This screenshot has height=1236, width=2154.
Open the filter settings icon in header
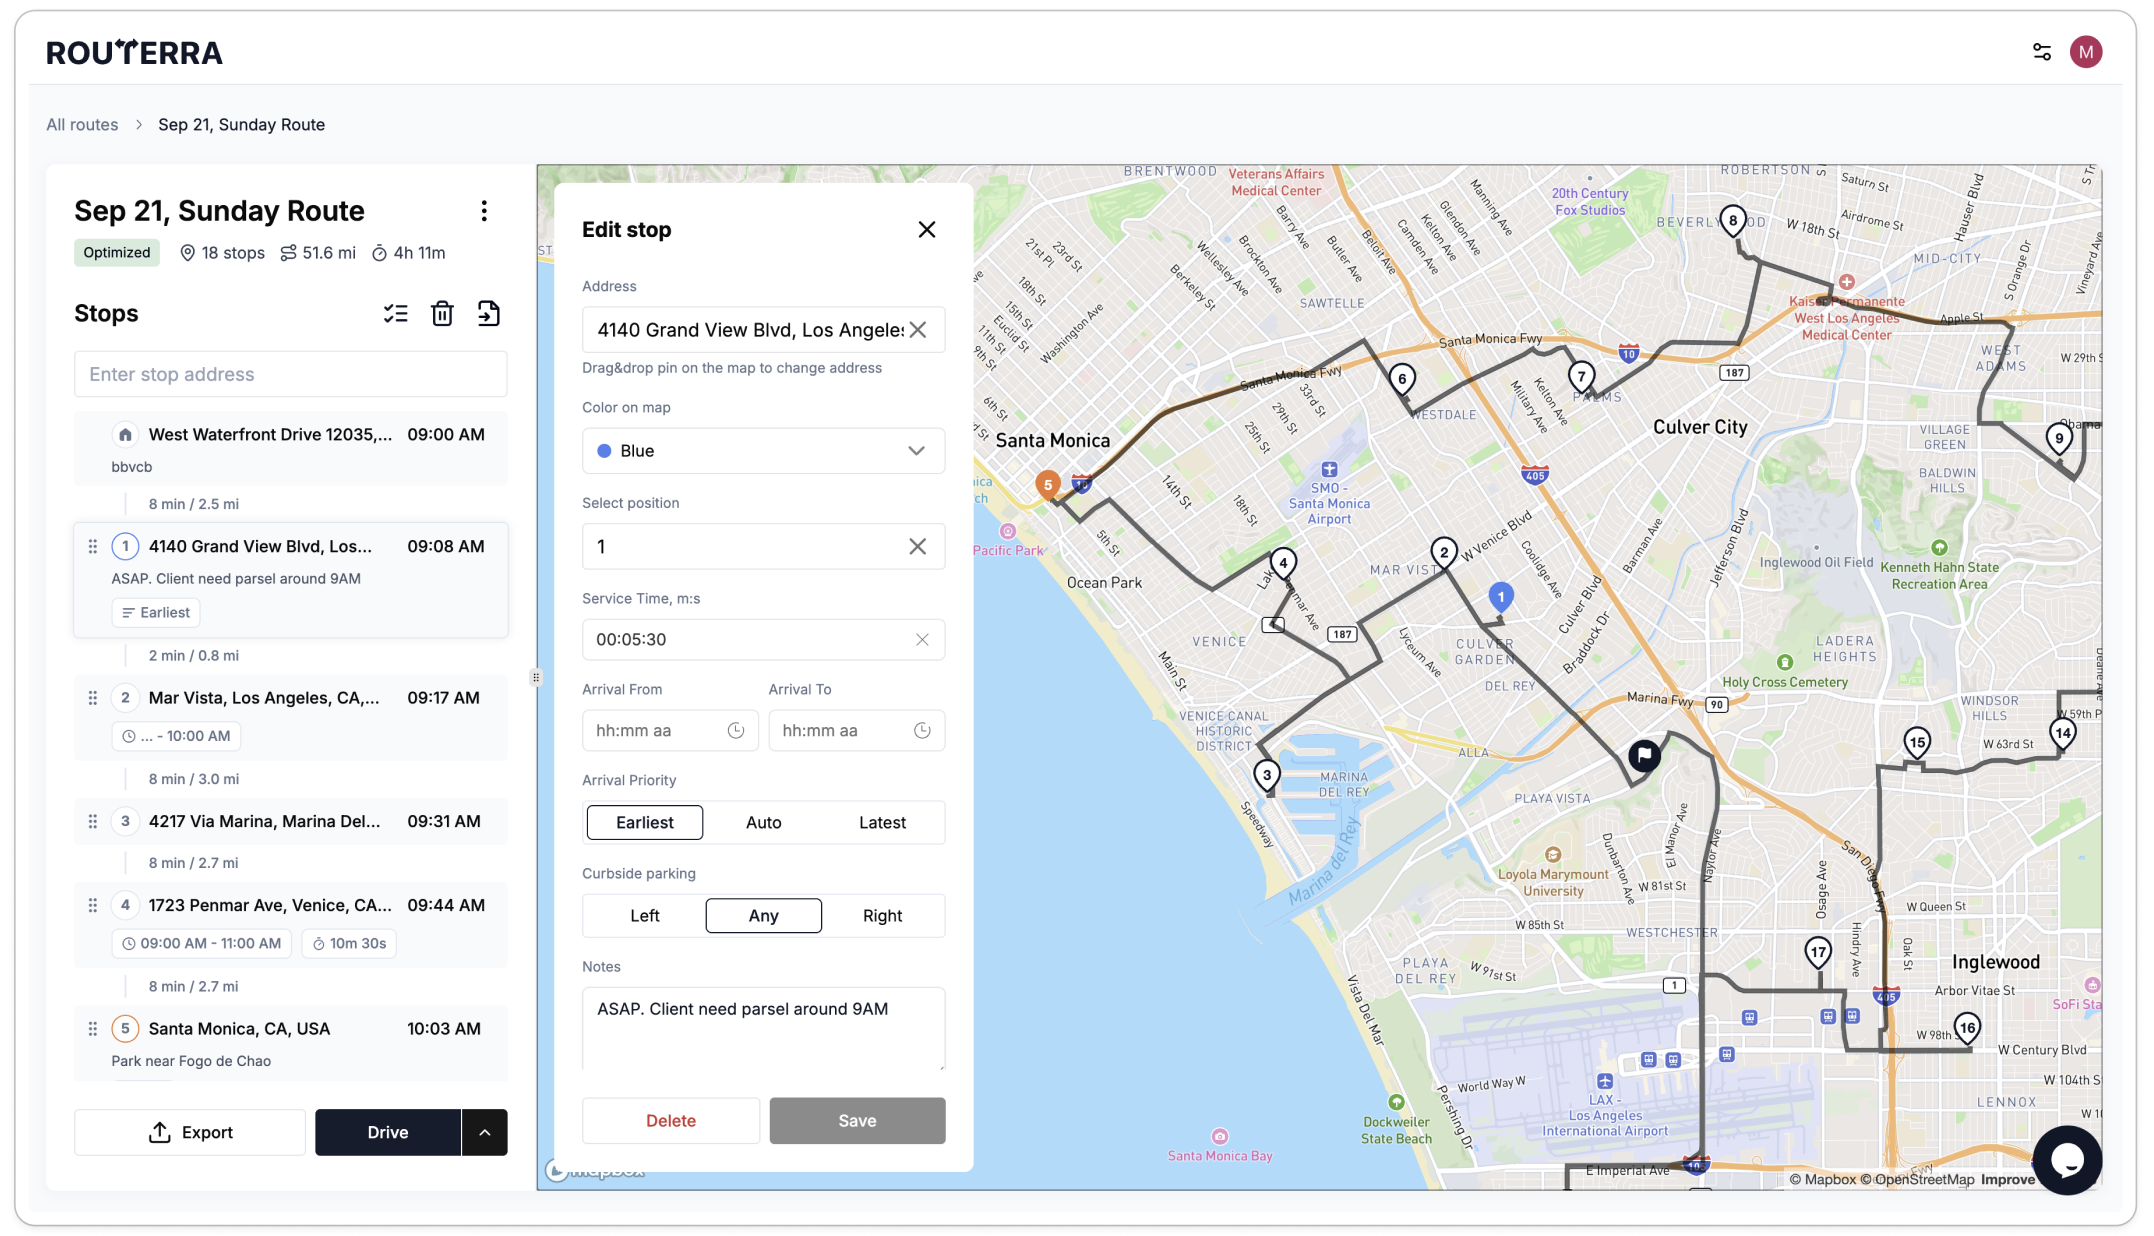pos(2041,52)
